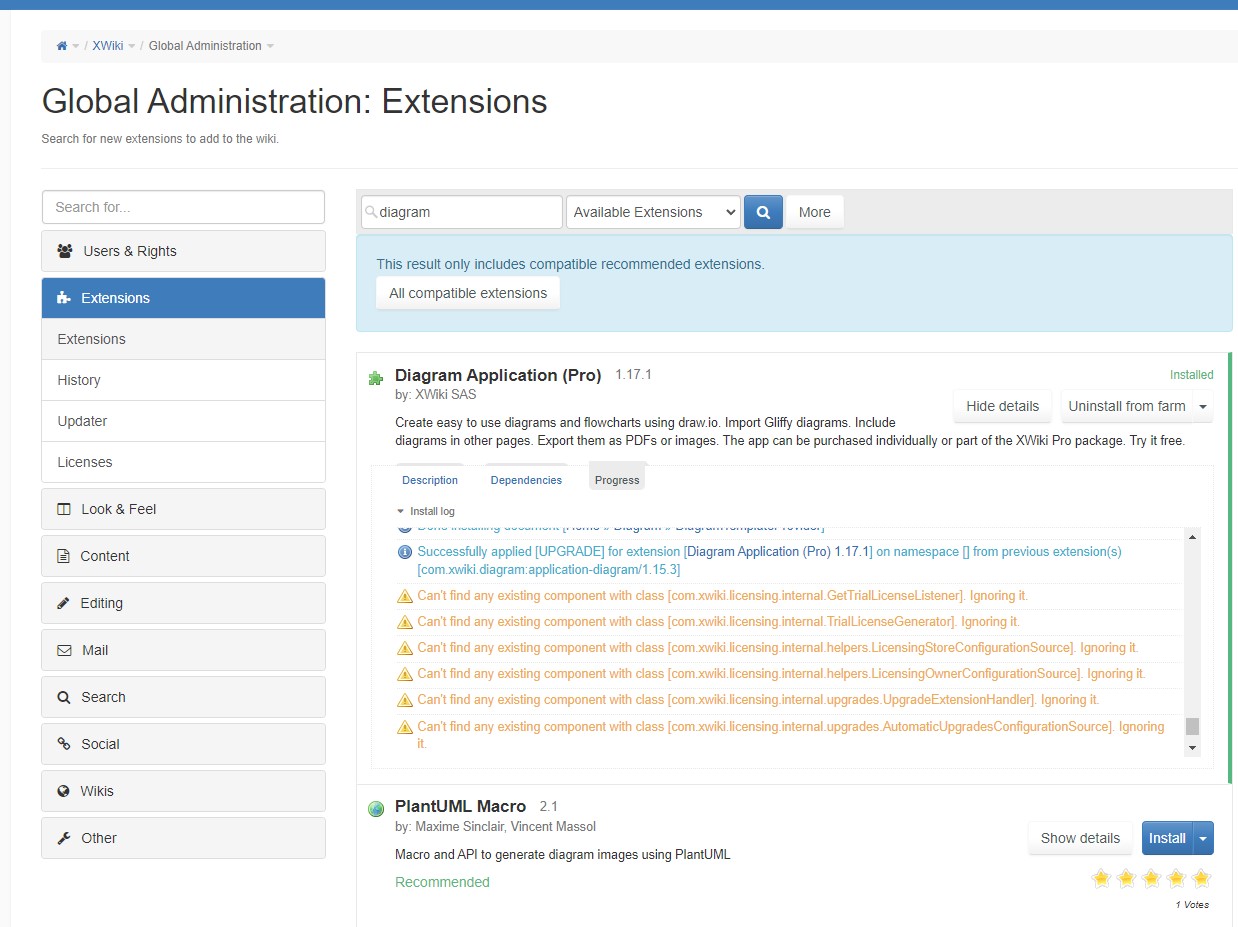
Task: Click the PlantUML Macro title
Action: [x=460, y=806]
